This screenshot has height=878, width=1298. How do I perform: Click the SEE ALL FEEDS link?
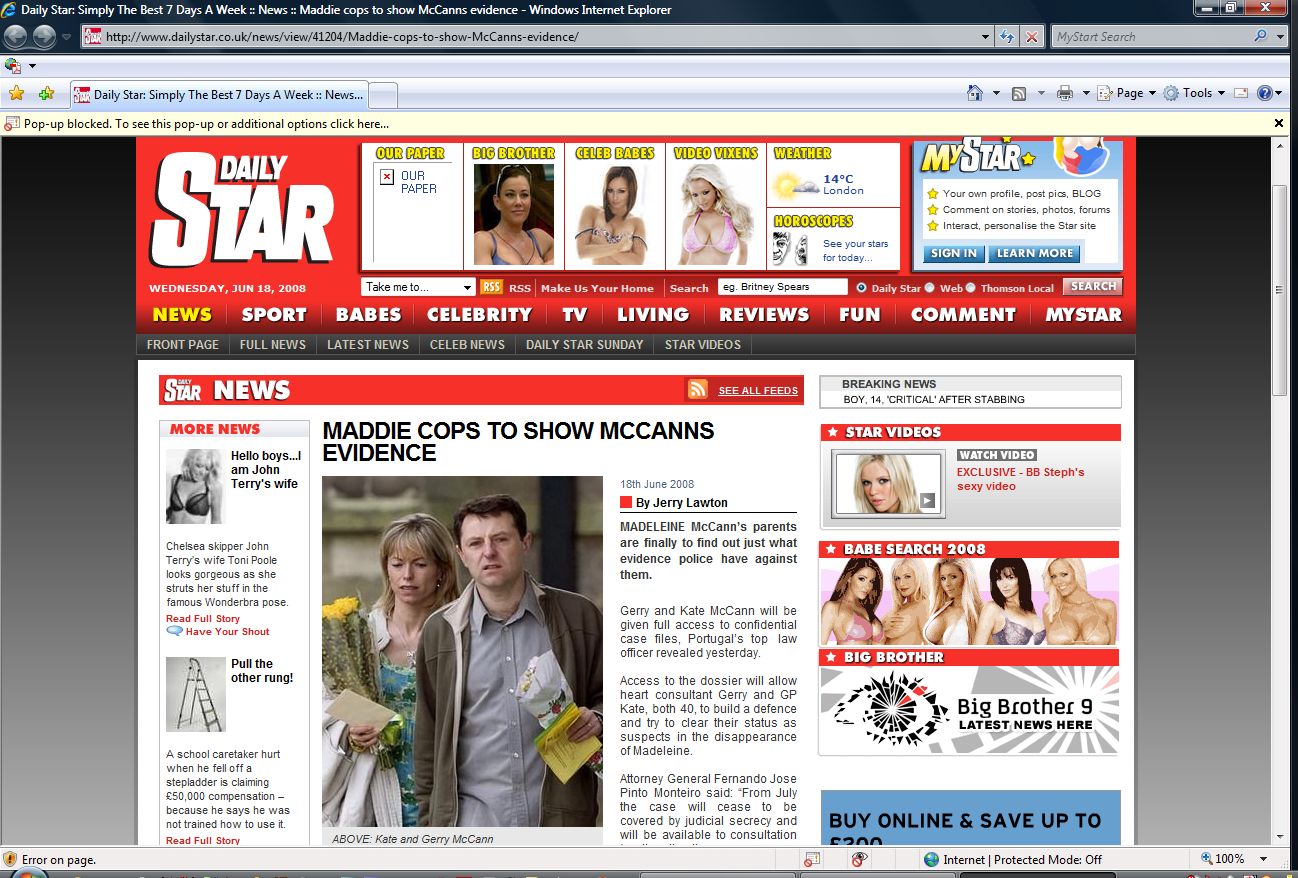(x=758, y=390)
